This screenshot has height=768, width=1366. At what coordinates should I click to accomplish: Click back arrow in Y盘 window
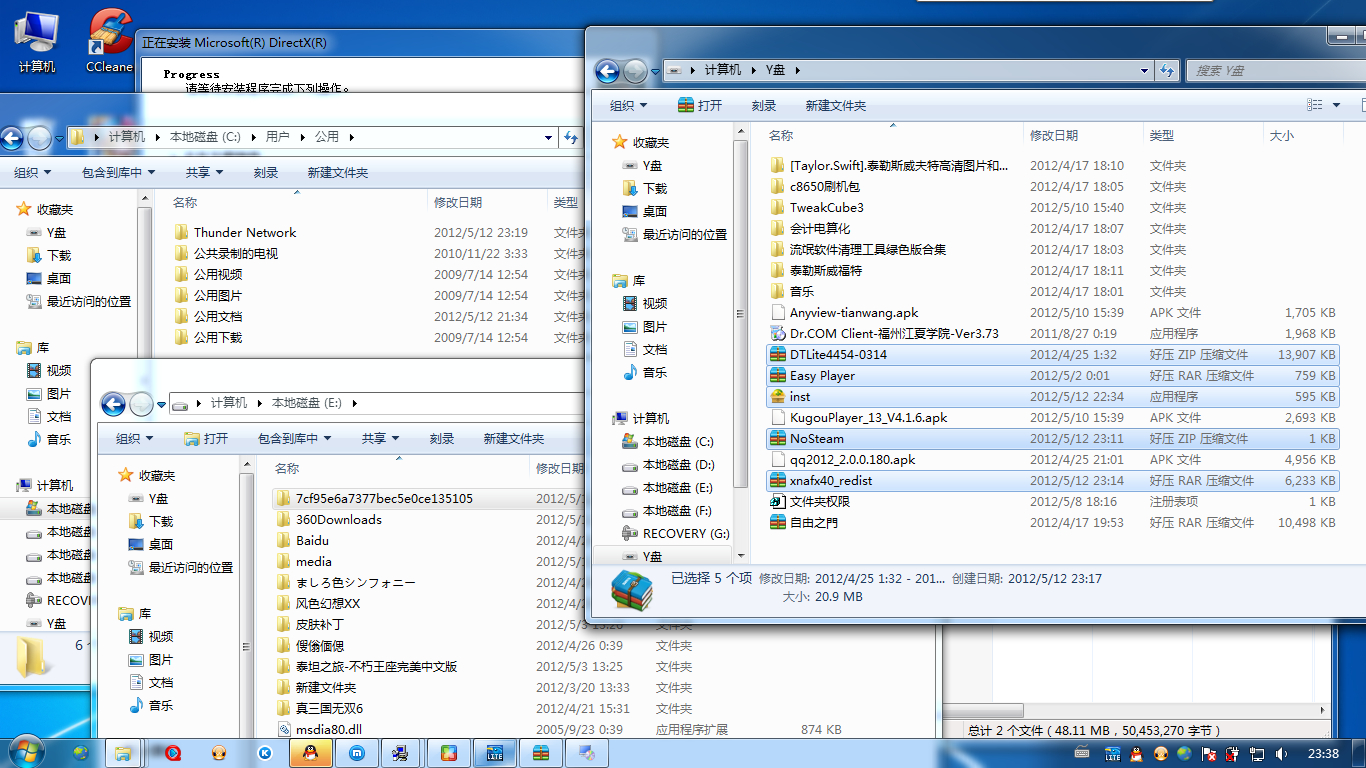point(607,71)
